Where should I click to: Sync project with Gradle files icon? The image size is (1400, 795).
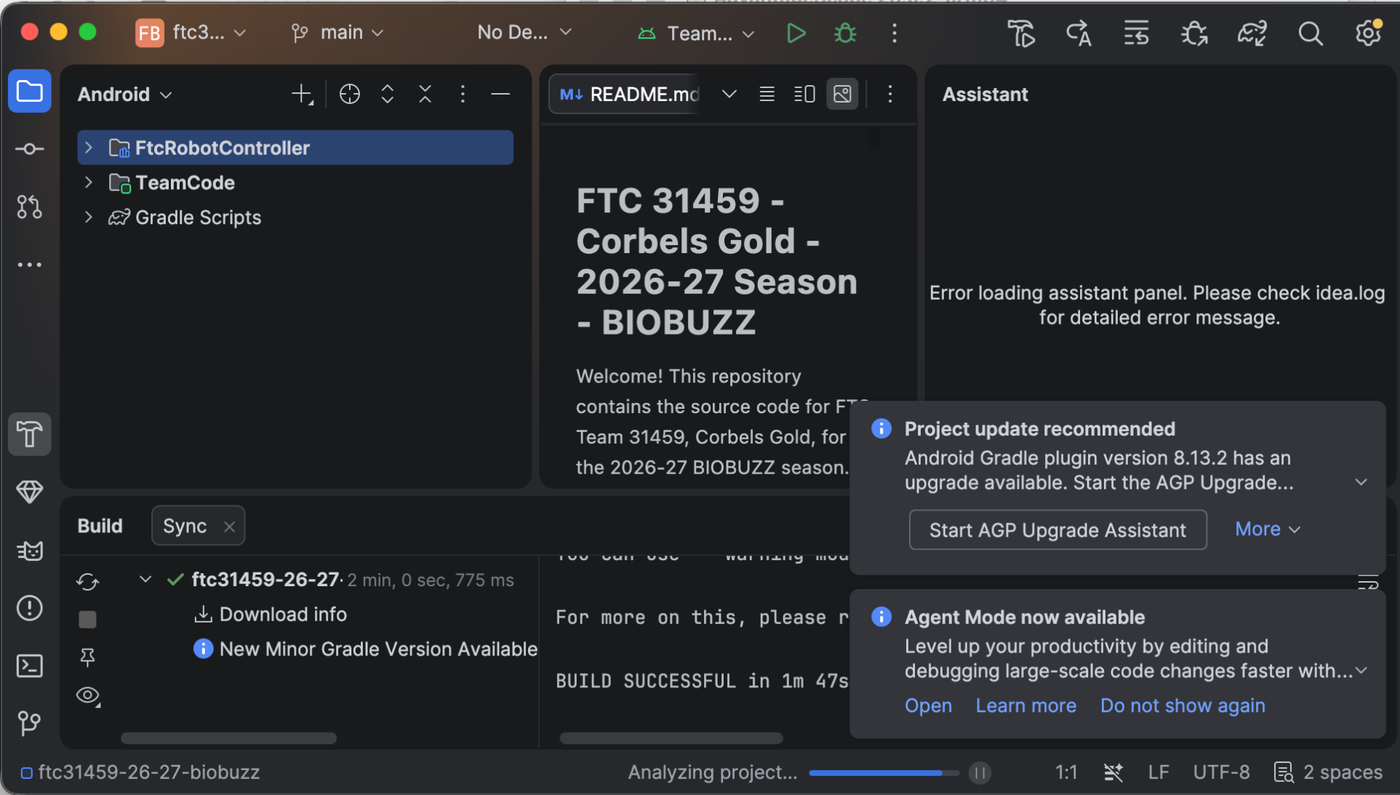coord(1252,33)
